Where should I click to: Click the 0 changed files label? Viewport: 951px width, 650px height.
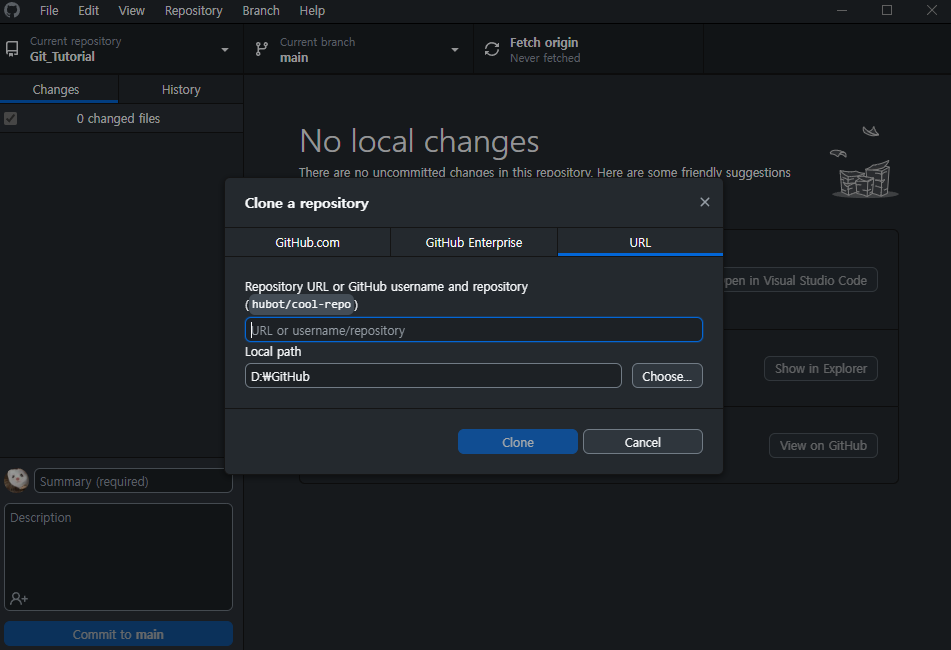click(118, 118)
